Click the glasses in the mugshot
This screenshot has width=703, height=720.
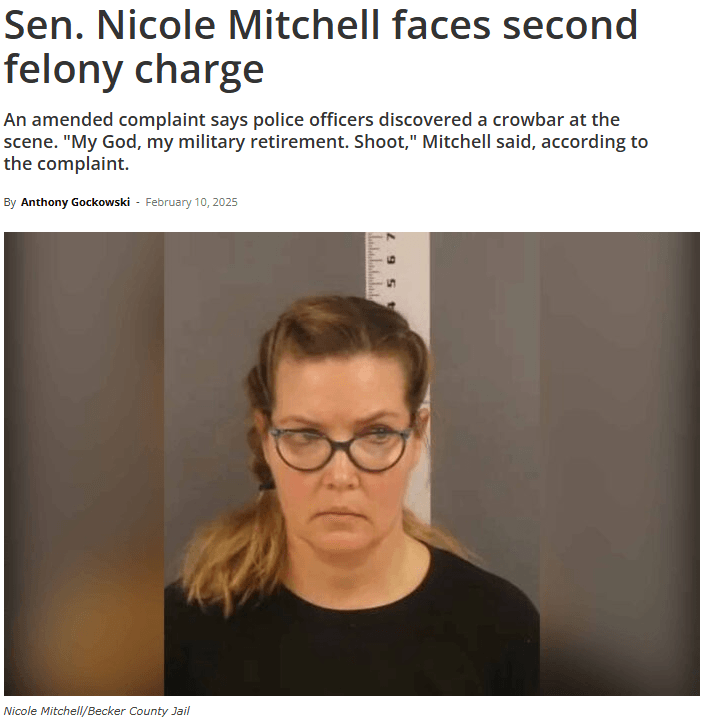(x=340, y=450)
